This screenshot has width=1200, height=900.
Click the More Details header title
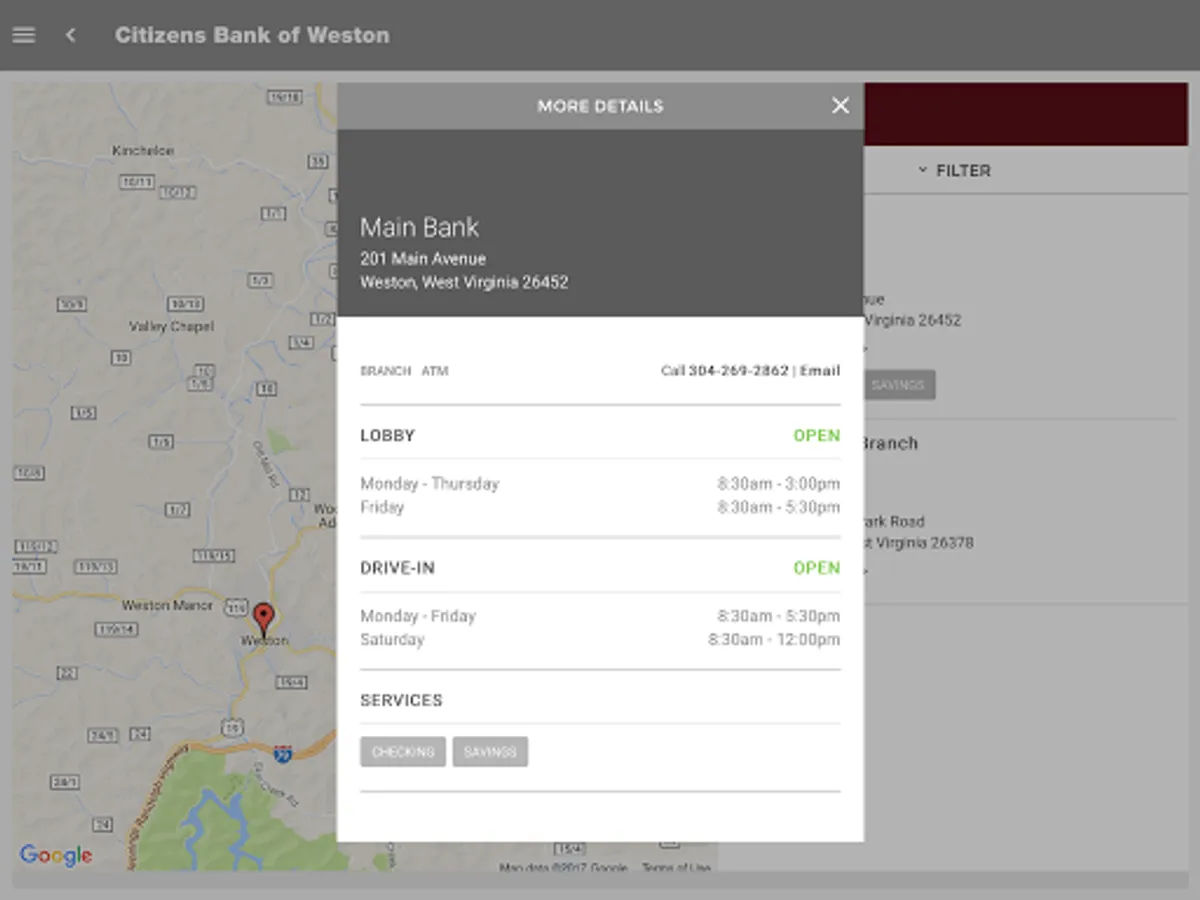pyautogui.click(x=600, y=106)
